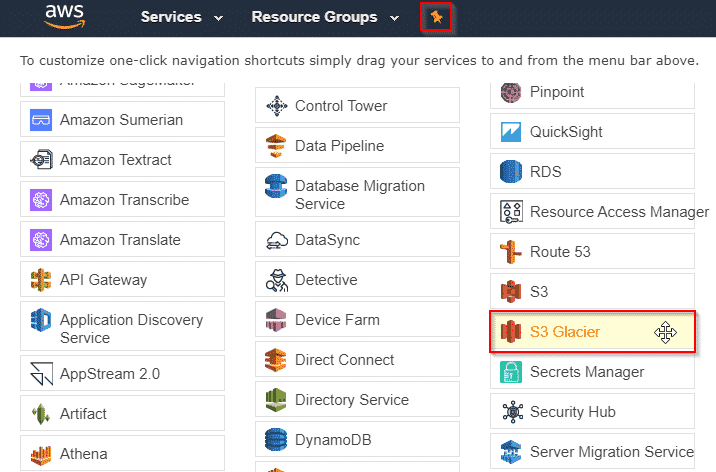Click the Amazon Textract icon
This screenshot has height=472, width=716.
click(41, 160)
